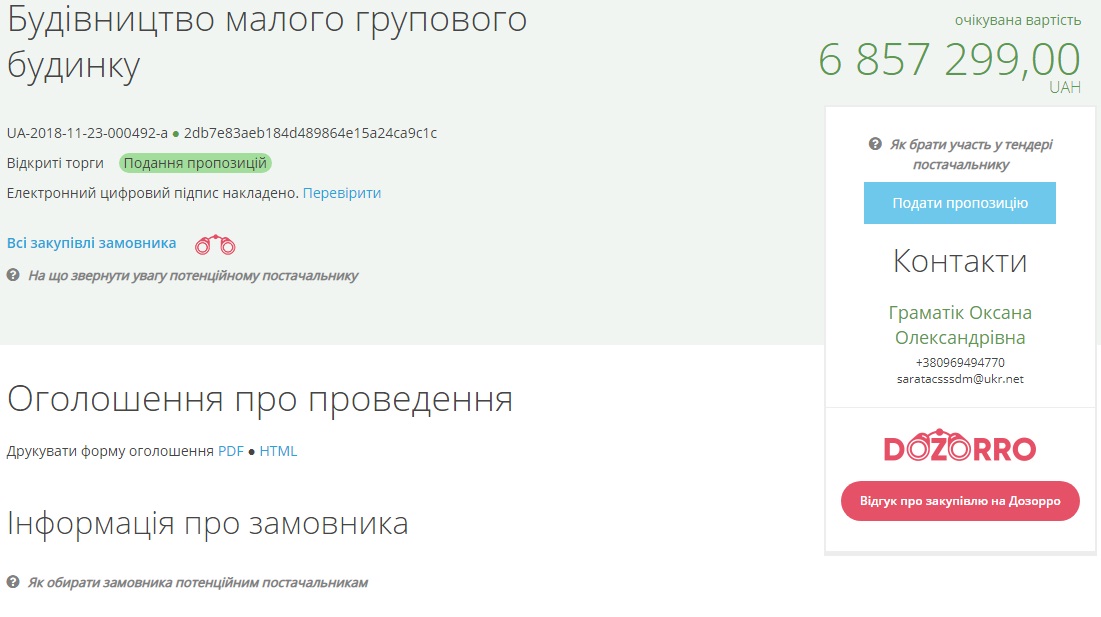Expand 'Як брати участь у тендері' hint text
Image resolution: width=1101 pixels, height=617 pixels.
point(970,154)
